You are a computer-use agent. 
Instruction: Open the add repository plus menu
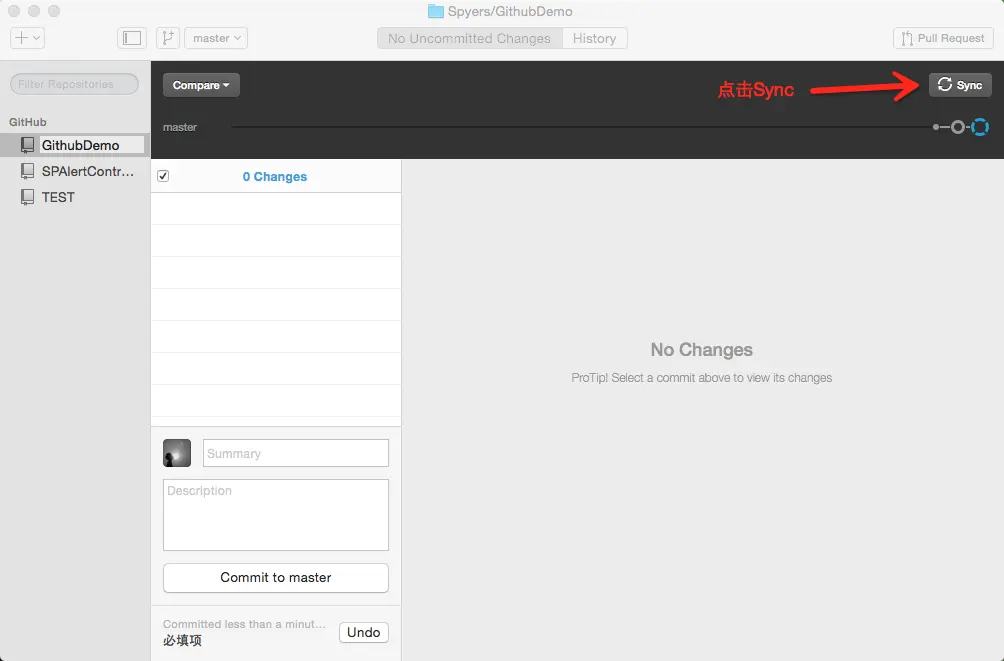(x=27, y=38)
